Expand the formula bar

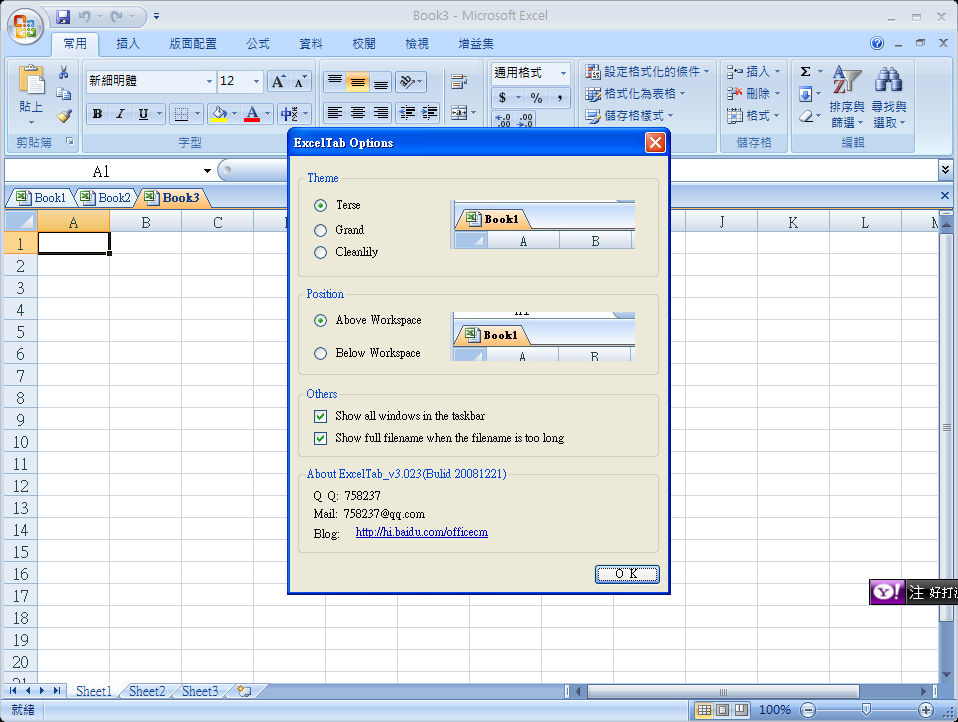click(945, 170)
